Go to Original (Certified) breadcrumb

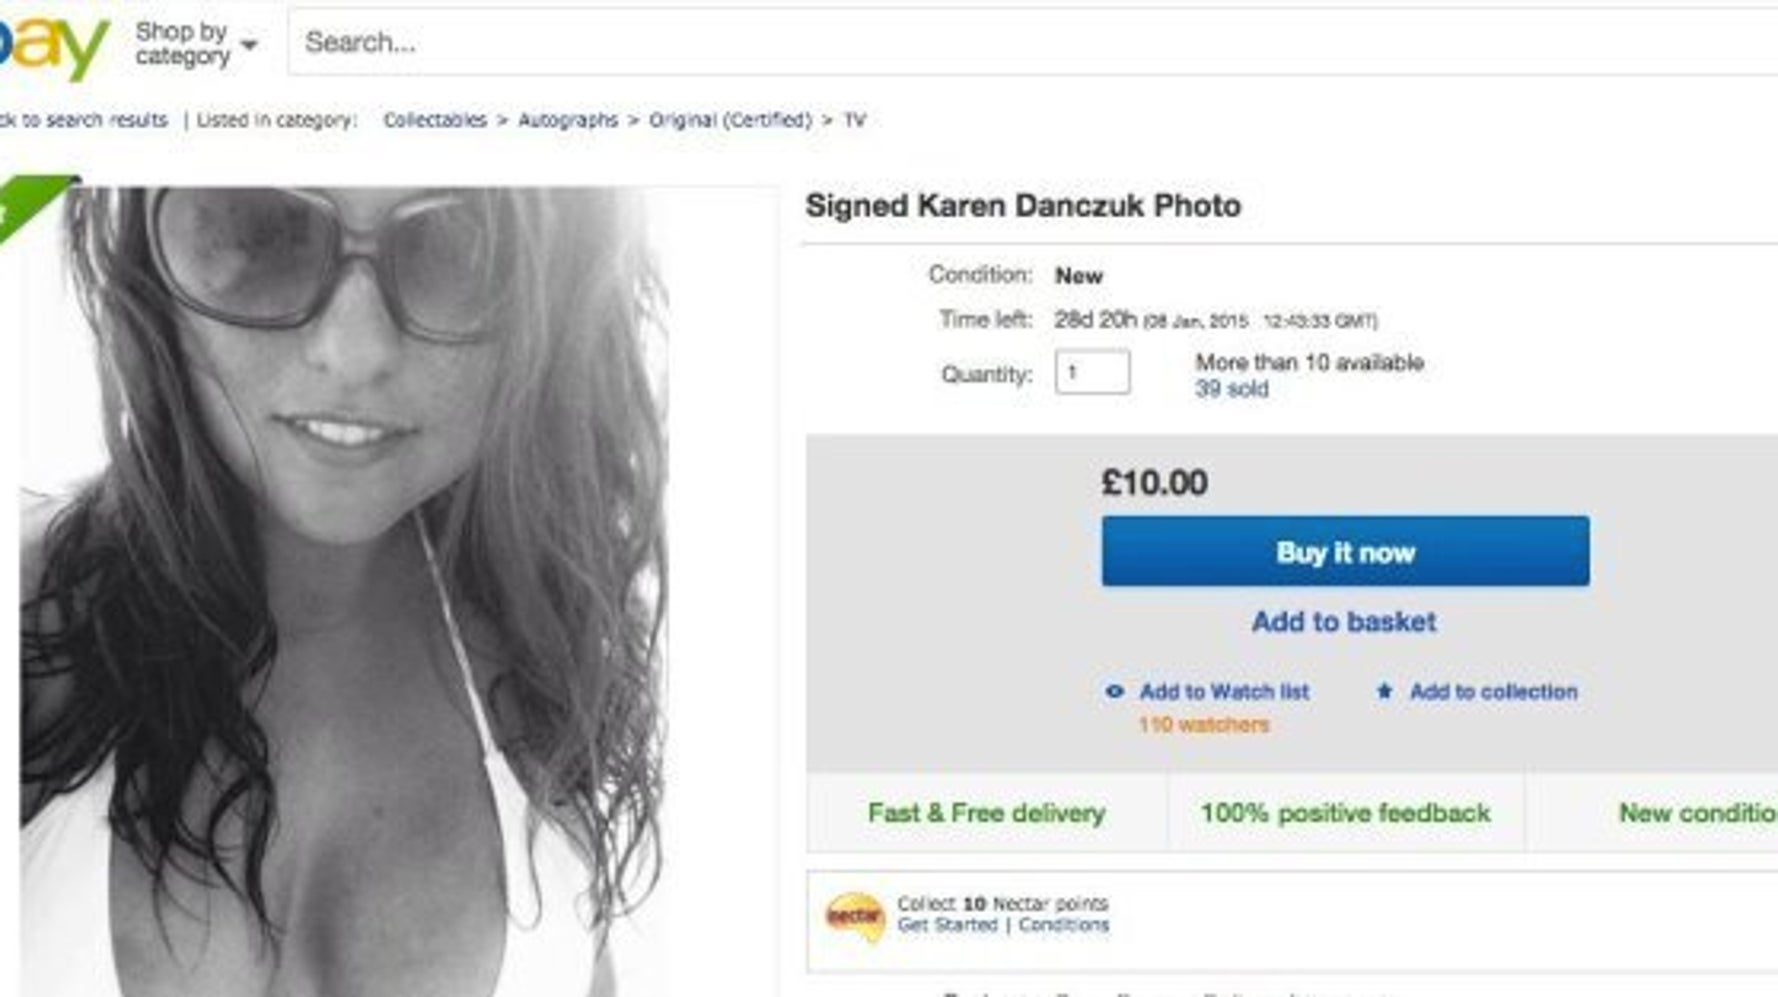pos(730,120)
